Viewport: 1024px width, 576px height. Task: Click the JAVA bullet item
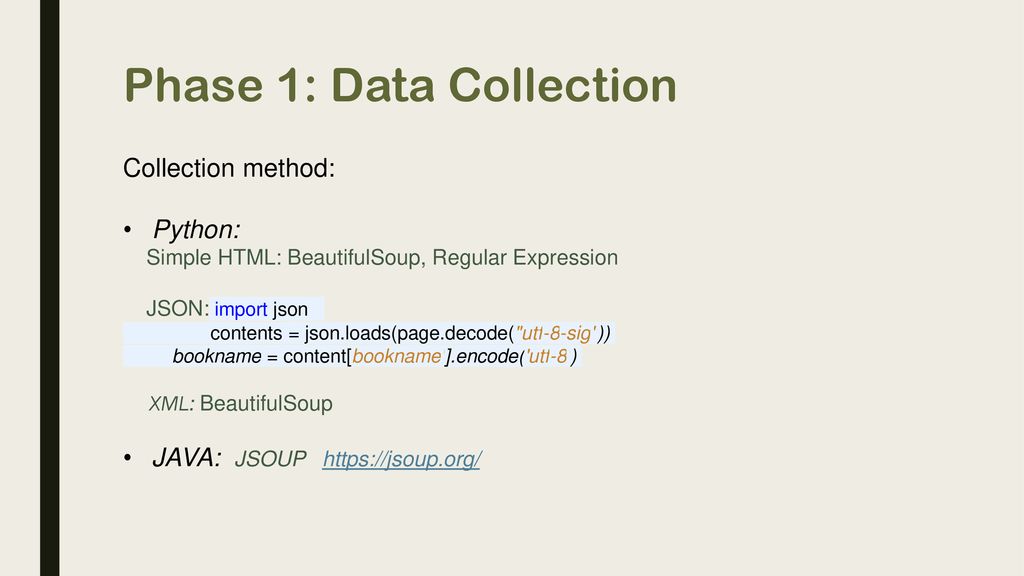[187, 458]
